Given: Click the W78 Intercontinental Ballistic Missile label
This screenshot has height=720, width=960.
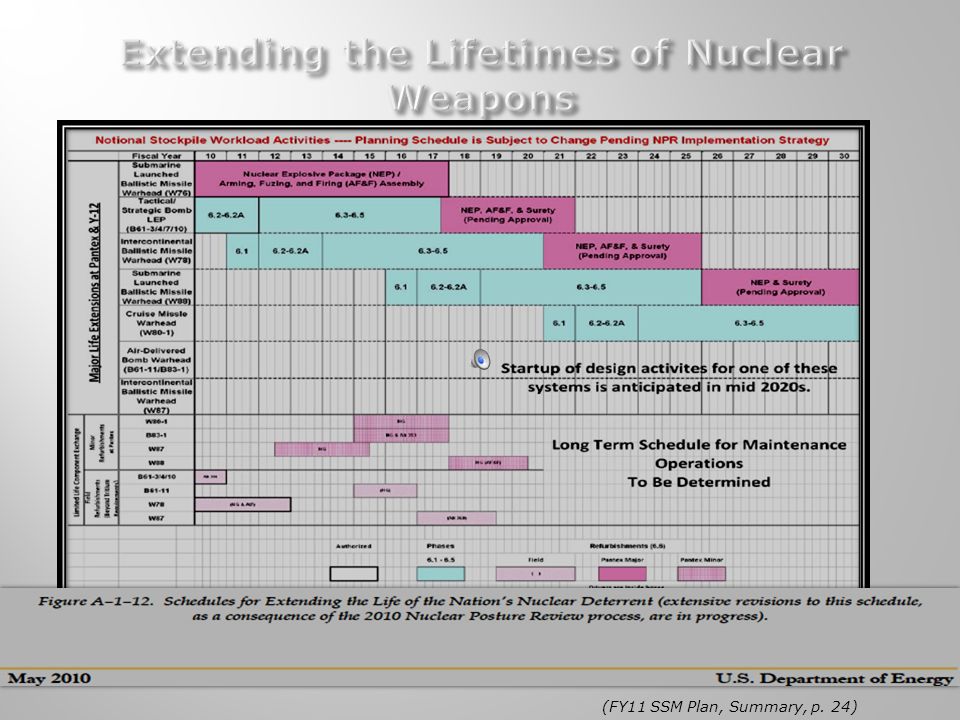Looking at the screenshot, I should point(156,251).
